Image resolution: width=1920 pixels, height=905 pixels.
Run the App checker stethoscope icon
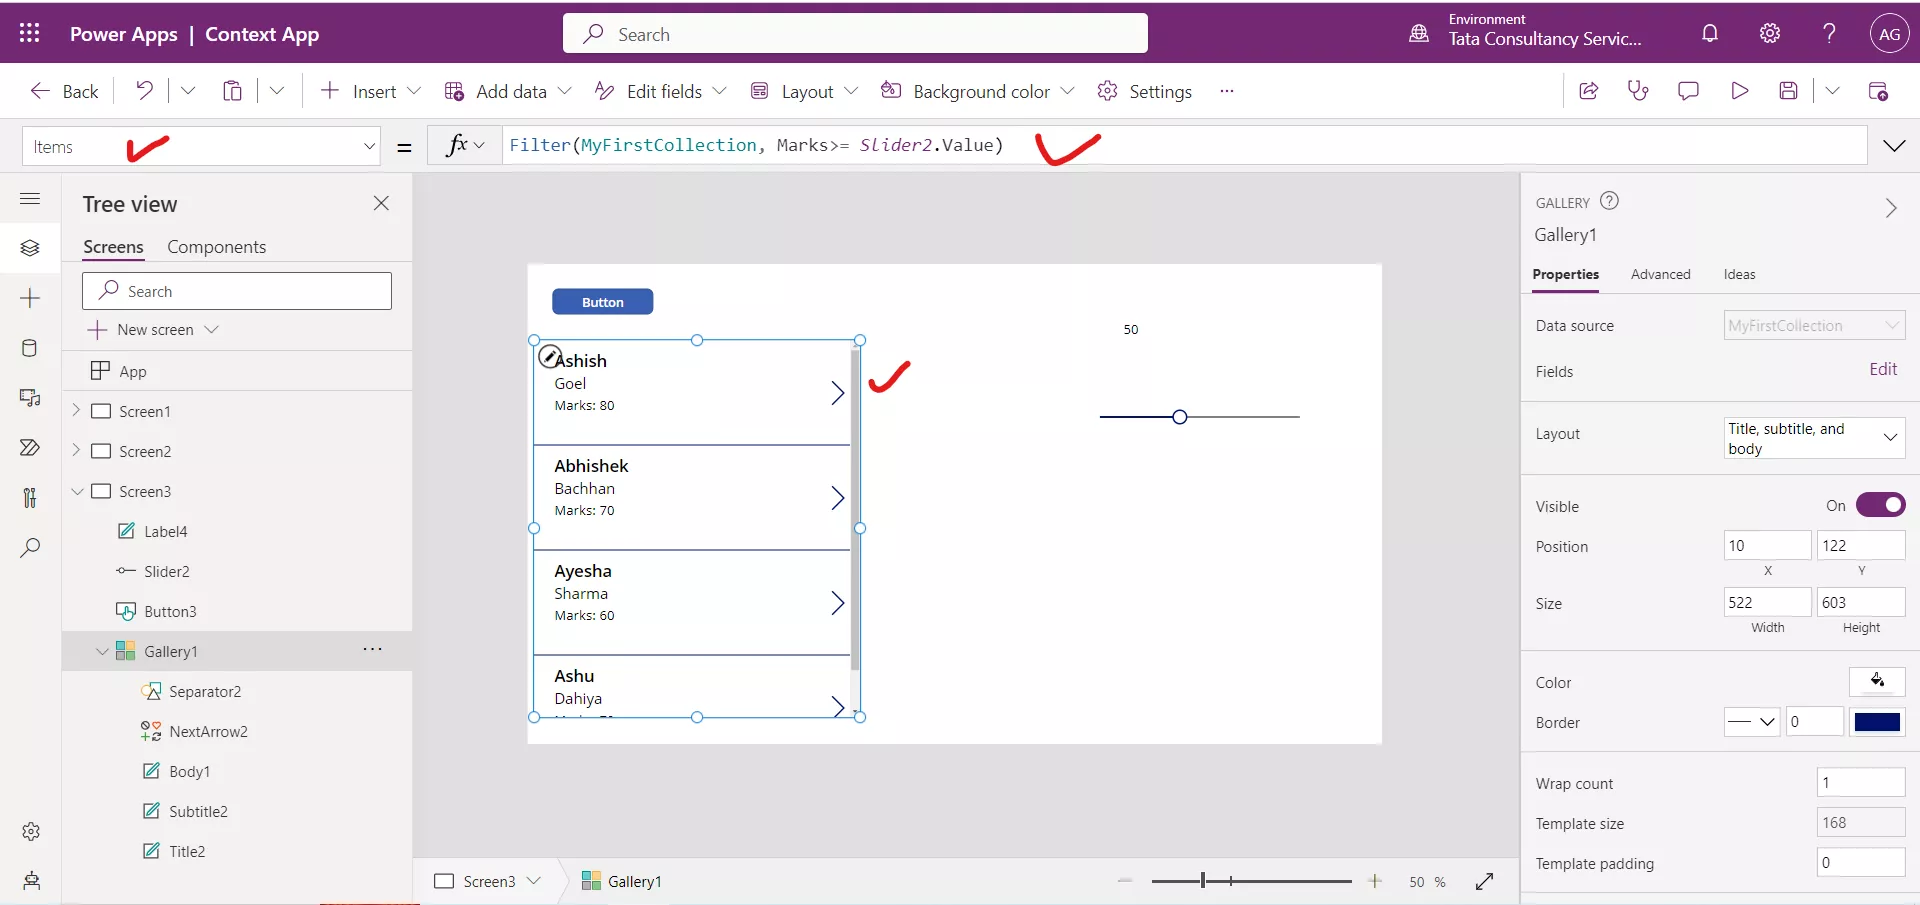[x=1638, y=90]
